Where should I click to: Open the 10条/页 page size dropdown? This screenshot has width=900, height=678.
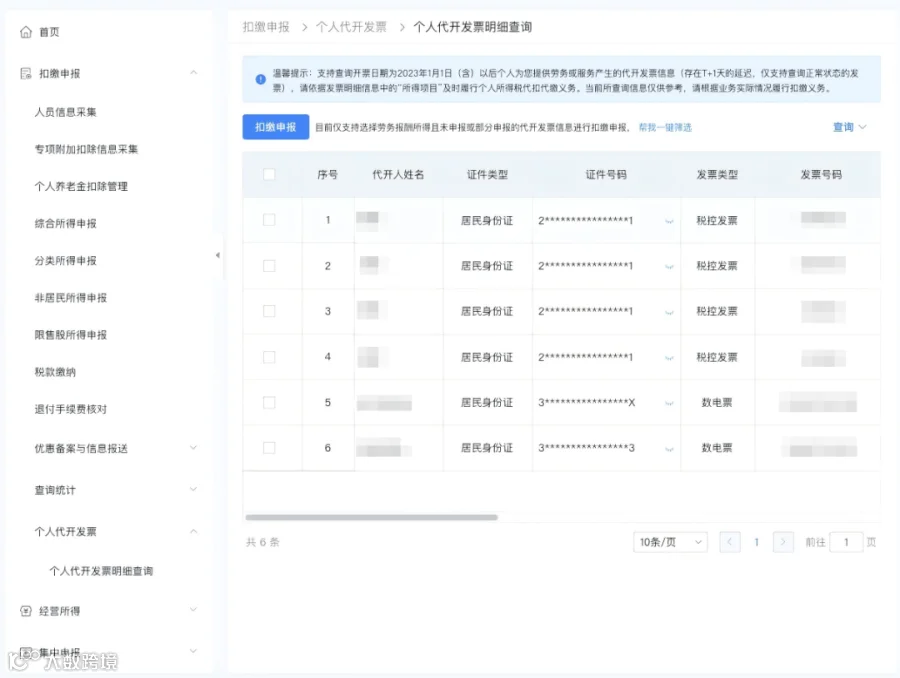pyautogui.click(x=670, y=542)
